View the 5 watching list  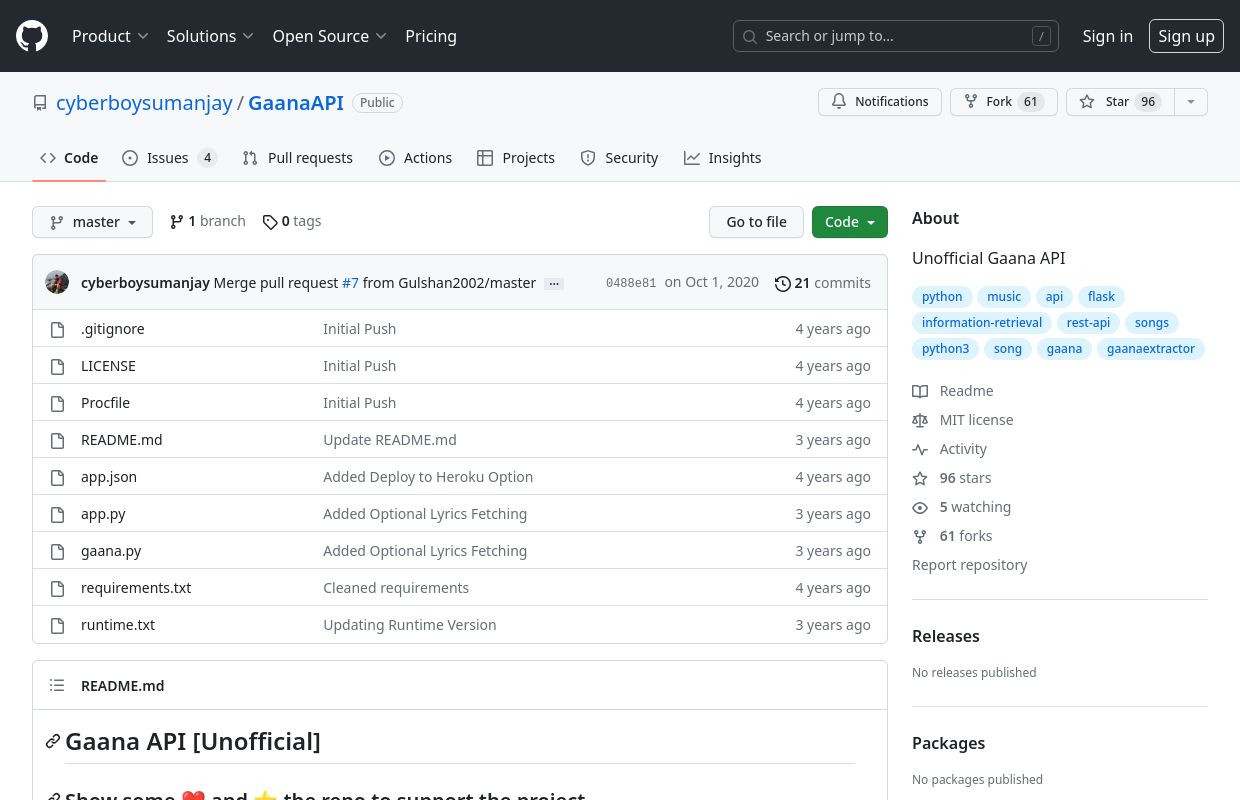pos(962,507)
